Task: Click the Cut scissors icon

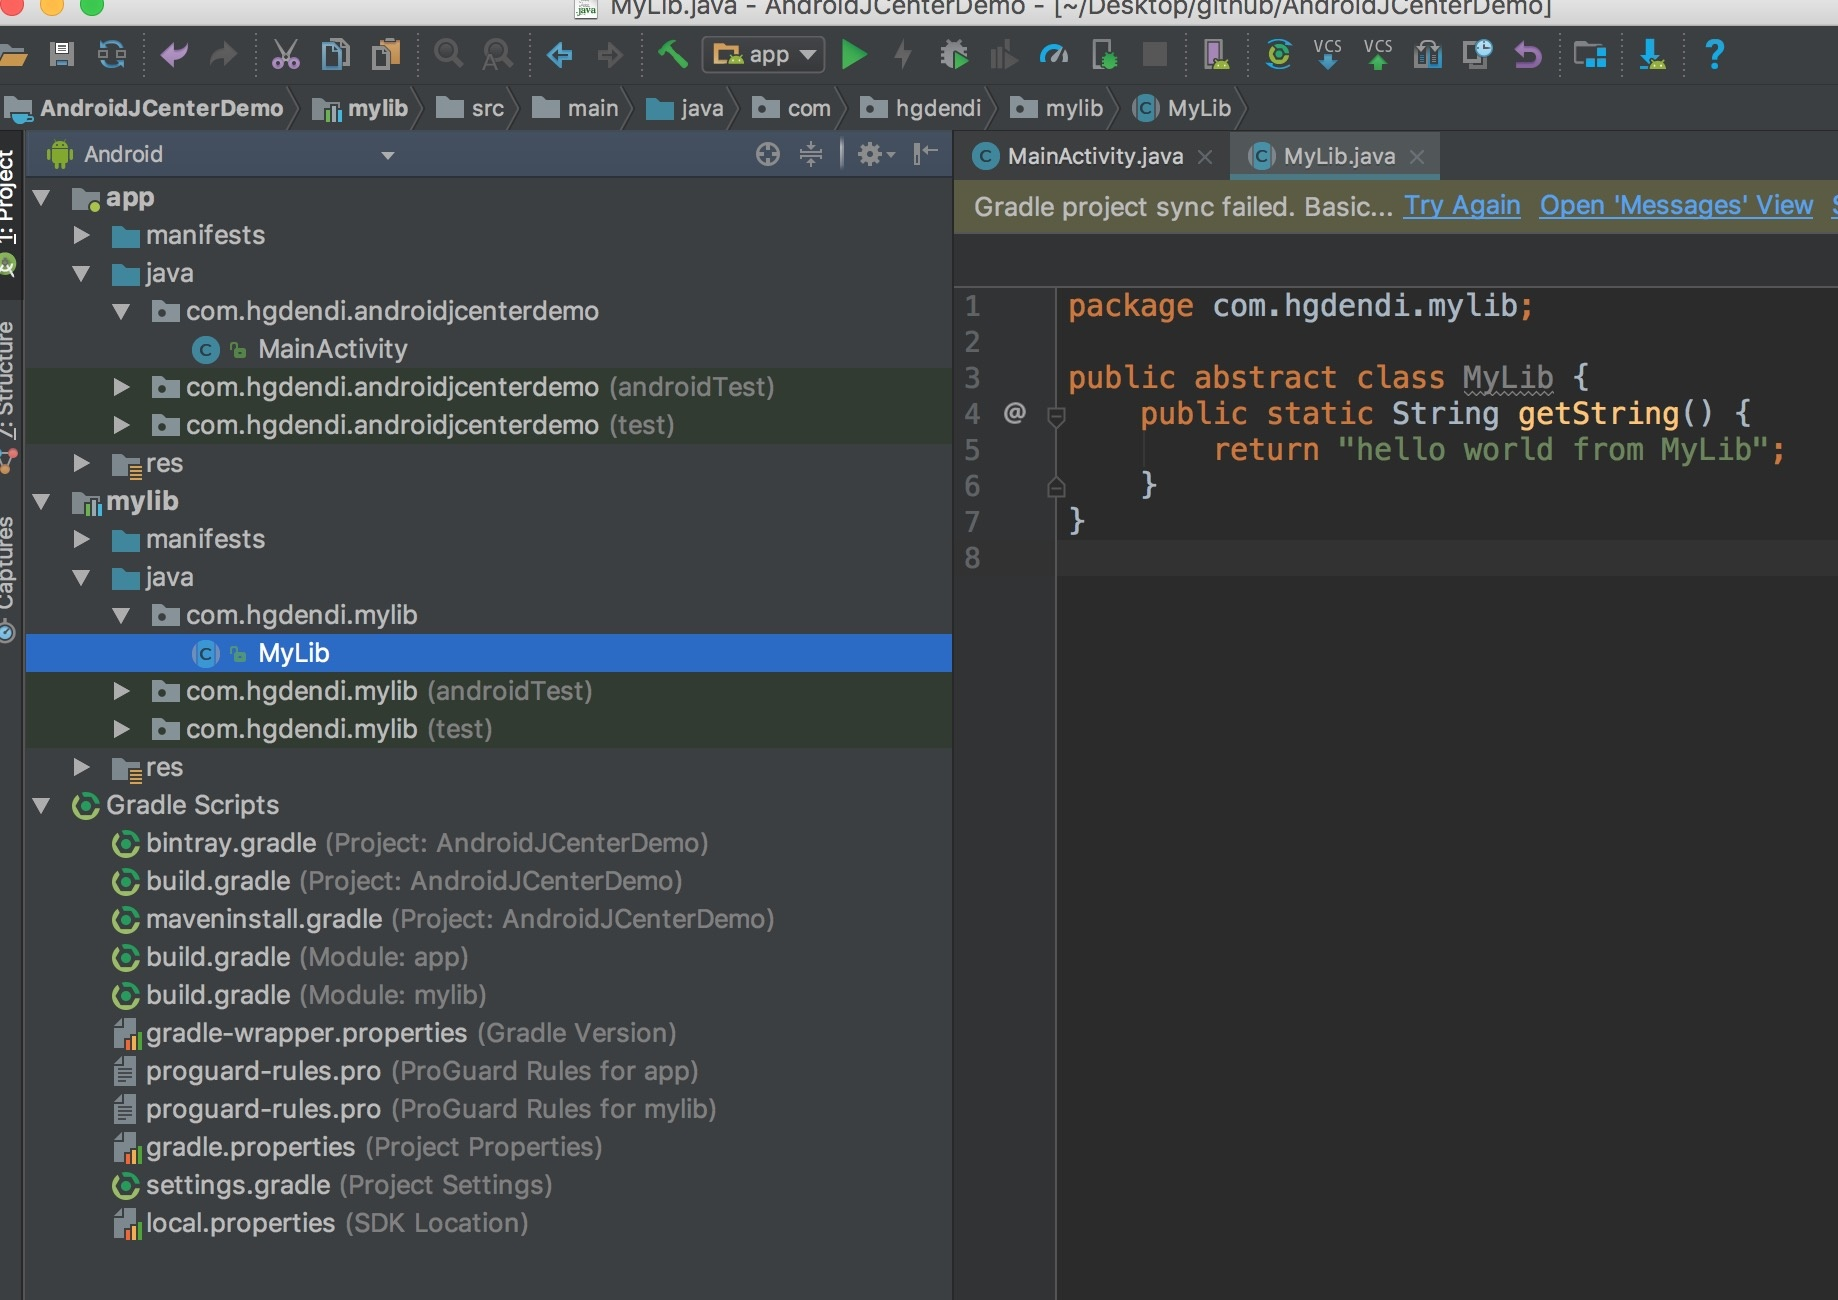Action: (x=285, y=55)
